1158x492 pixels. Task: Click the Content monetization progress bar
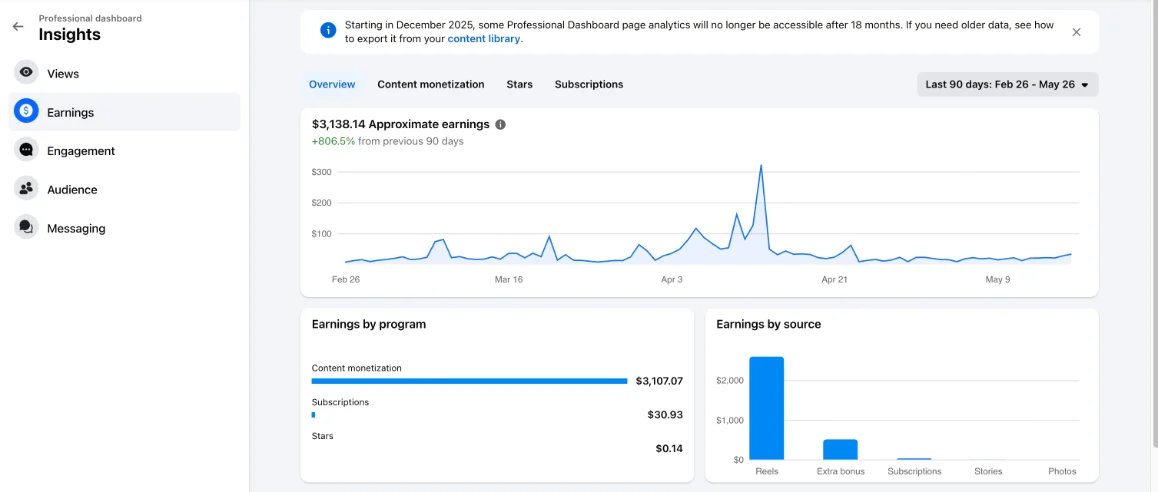pyautogui.click(x=469, y=381)
